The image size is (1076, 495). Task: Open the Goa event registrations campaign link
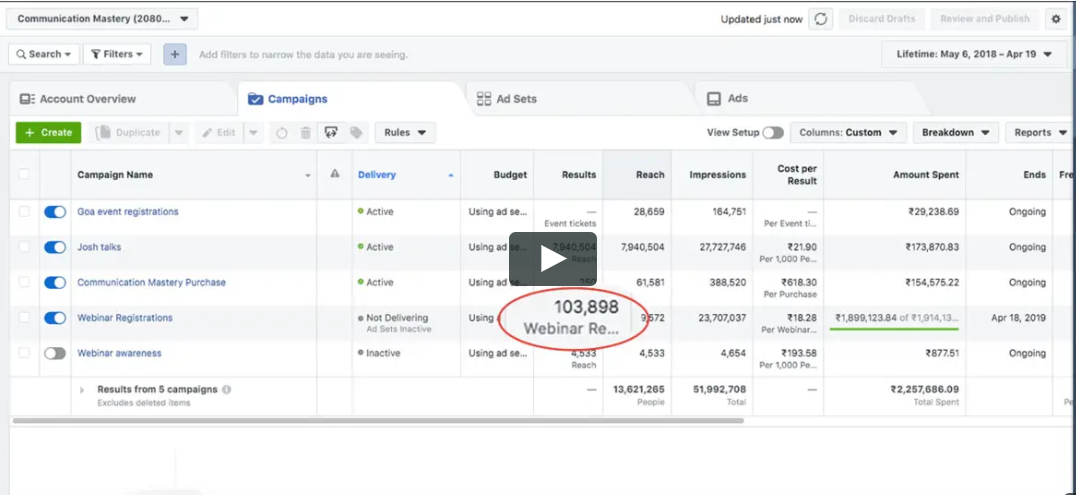click(128, 211)
